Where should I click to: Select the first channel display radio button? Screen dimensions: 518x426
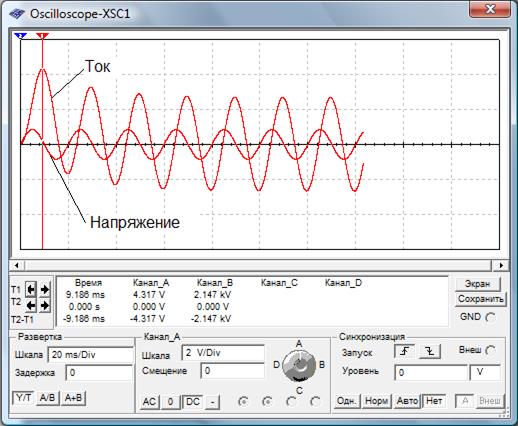[243, 402]
